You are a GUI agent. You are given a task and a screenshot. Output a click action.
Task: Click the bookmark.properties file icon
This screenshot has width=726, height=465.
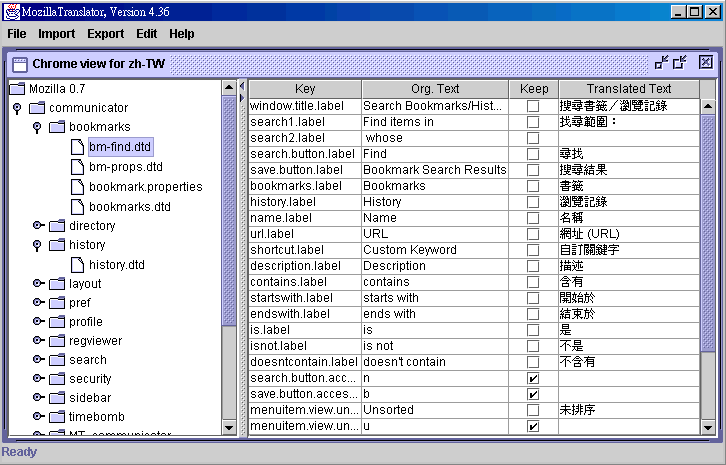coord(77,187)
